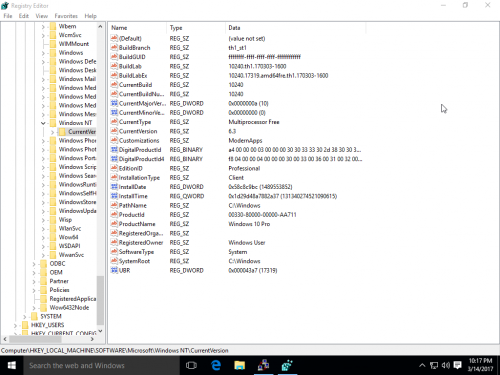Open the Favorites menu
This screenshot has height=375, width=500.
[x=66, y=16]
